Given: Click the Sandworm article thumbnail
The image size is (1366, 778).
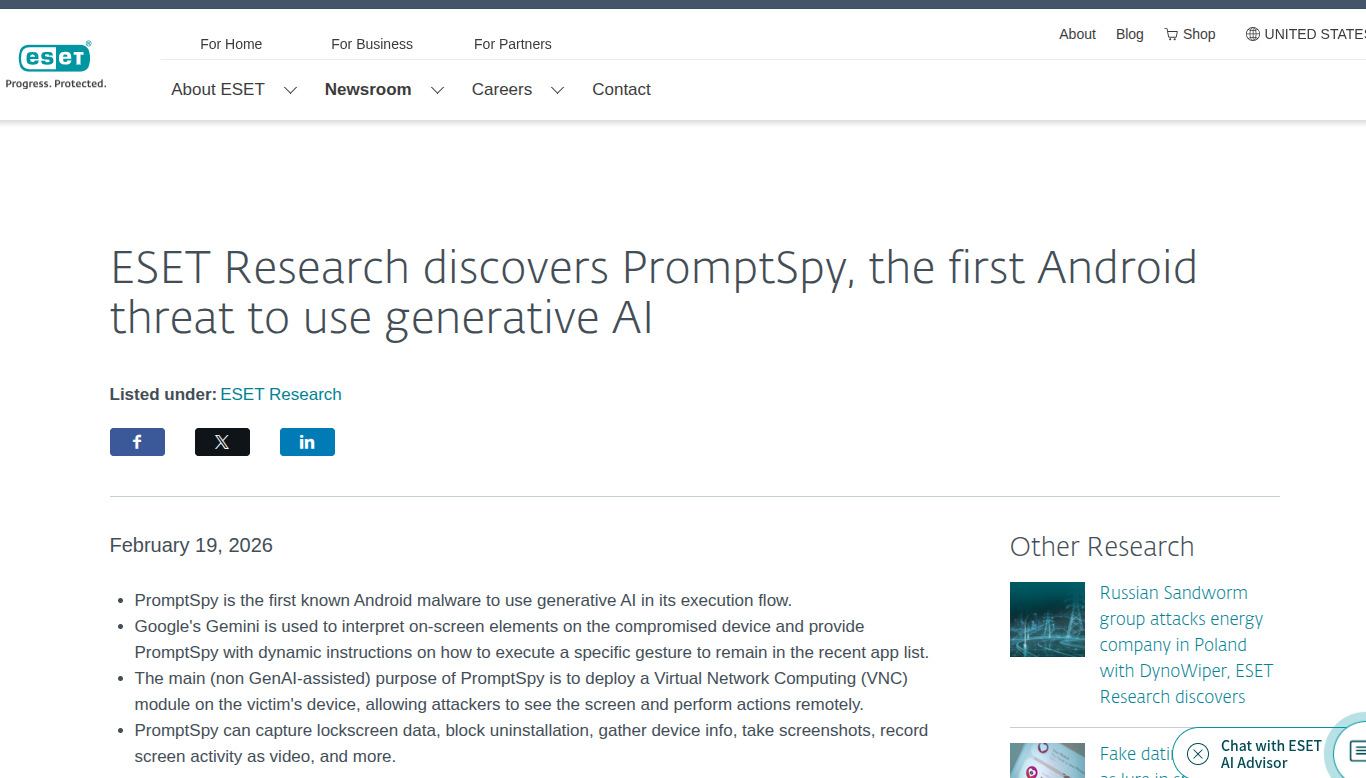Looking at the screenshot, I should click(x=1047, y=619).
